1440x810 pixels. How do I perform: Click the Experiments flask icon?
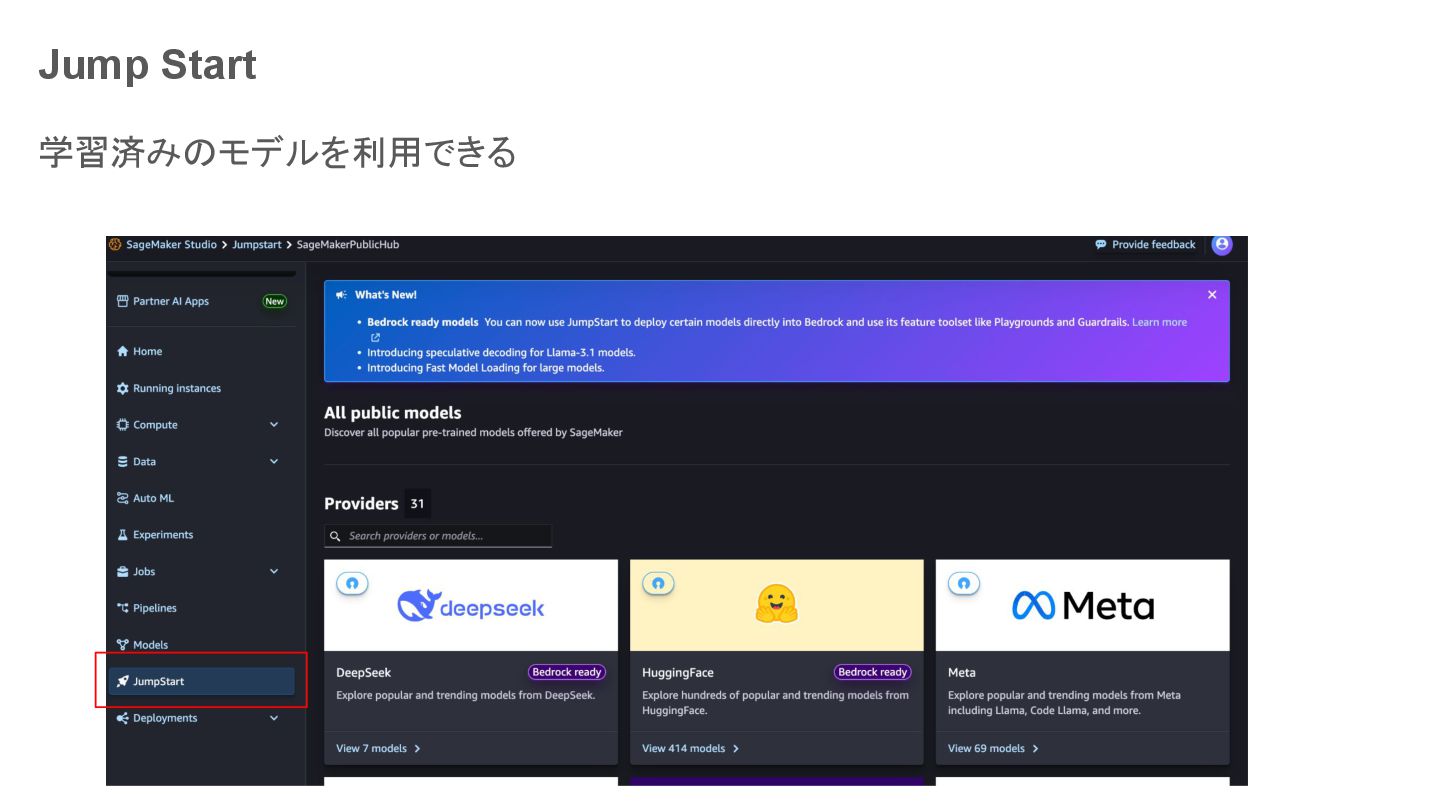tap(123, 535)
